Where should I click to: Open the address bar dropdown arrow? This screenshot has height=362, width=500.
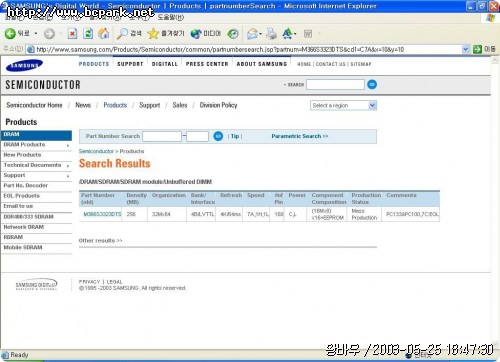click(465, 49)
